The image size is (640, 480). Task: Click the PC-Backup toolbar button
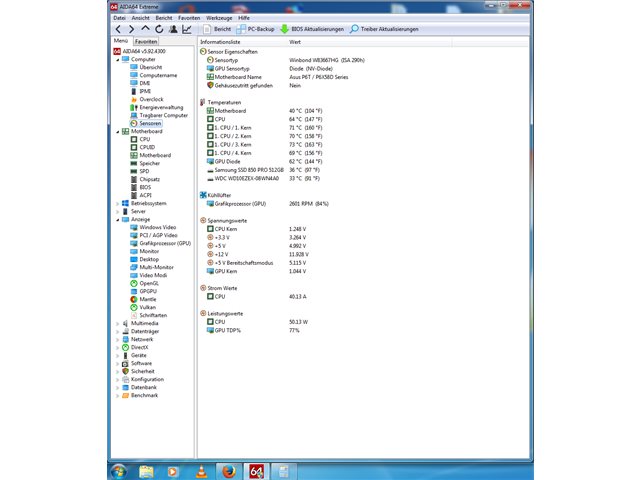pos(256,29)
